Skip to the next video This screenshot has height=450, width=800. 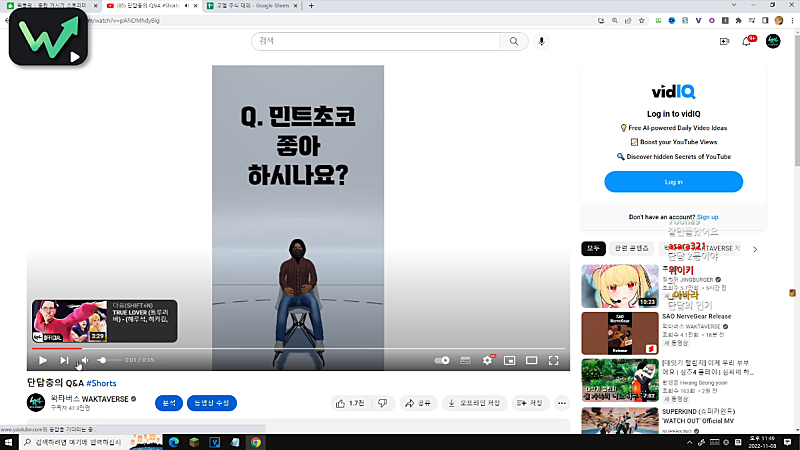tap(64, 360)
